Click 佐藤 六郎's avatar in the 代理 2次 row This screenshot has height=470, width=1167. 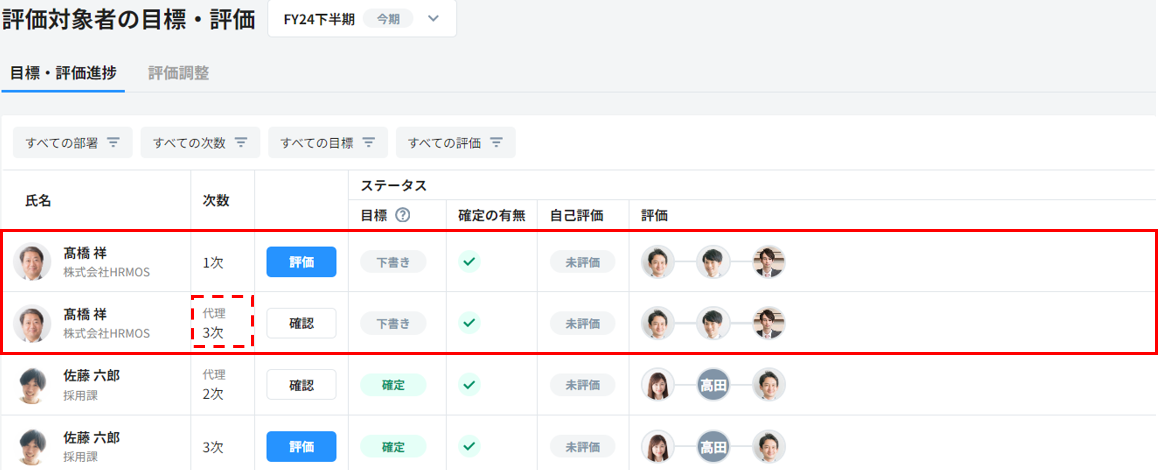[x=32, y=385]
